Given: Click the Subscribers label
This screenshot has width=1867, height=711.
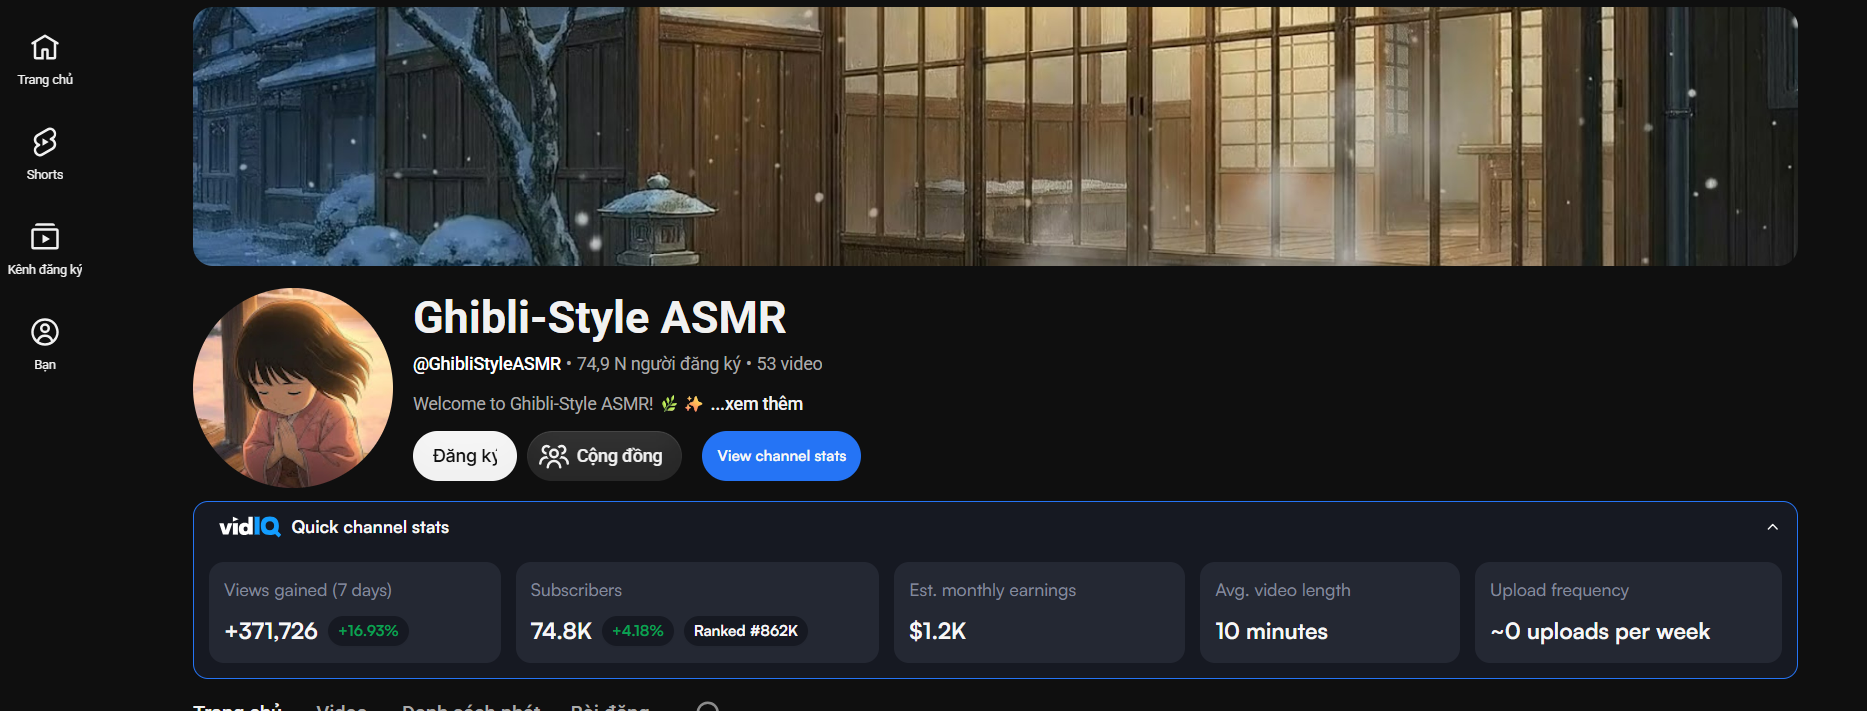Looking at the screenshot, I should 576,590.
